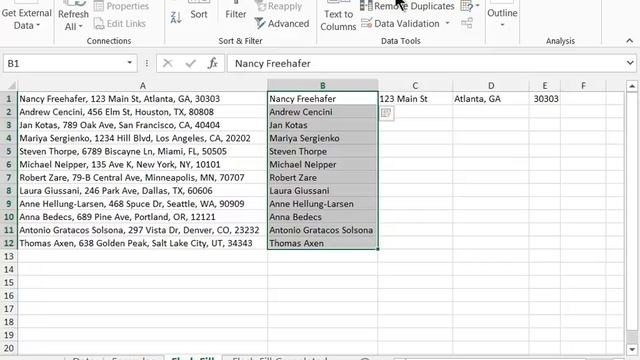Screen dimensions: 640x360
Task: Click cell B5 'Steven Thorpe'
Action: (x=322, y=151)
